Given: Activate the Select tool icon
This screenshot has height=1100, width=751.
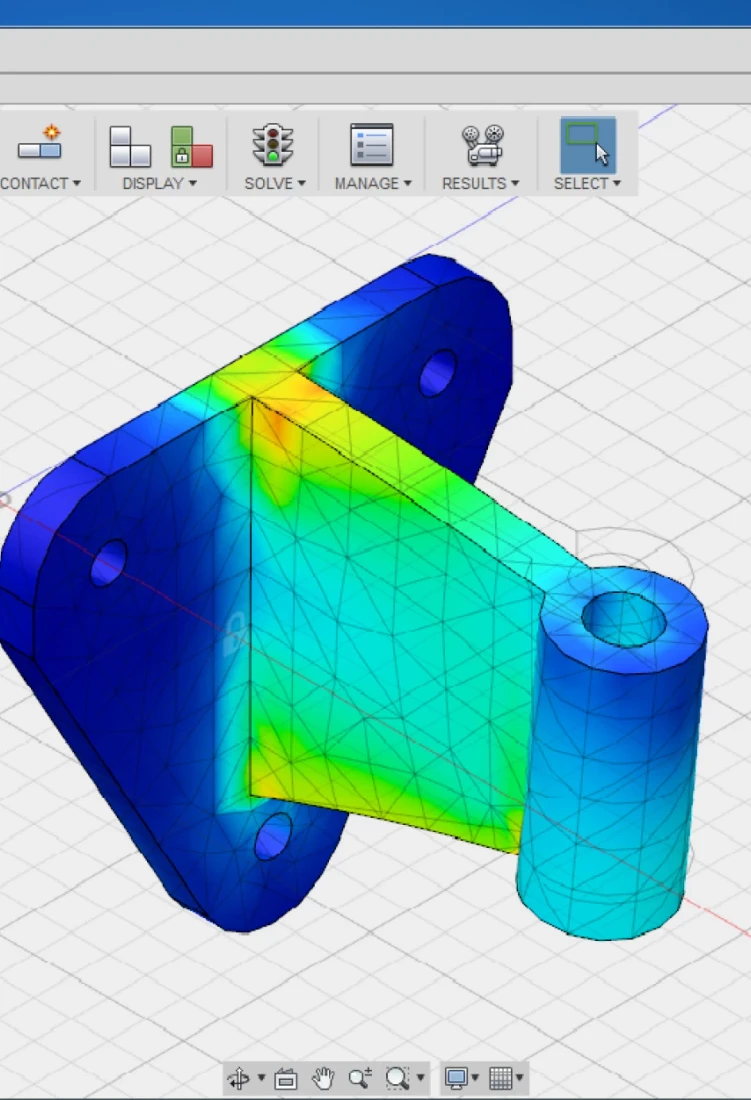Looking at the screenshot, I should (586, 145).
